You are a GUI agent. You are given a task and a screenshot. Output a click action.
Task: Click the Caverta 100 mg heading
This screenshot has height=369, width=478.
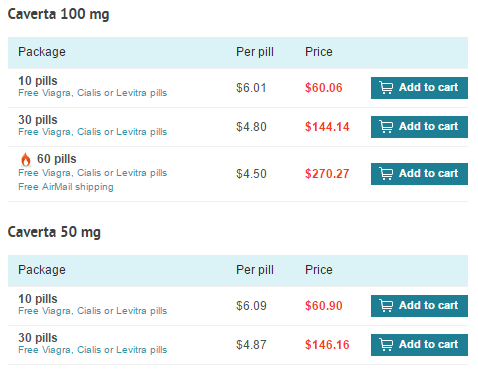58,14
